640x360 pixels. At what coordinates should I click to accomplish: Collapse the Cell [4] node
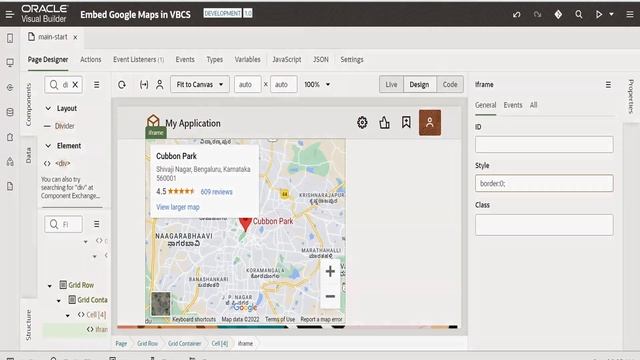(68, 316)
